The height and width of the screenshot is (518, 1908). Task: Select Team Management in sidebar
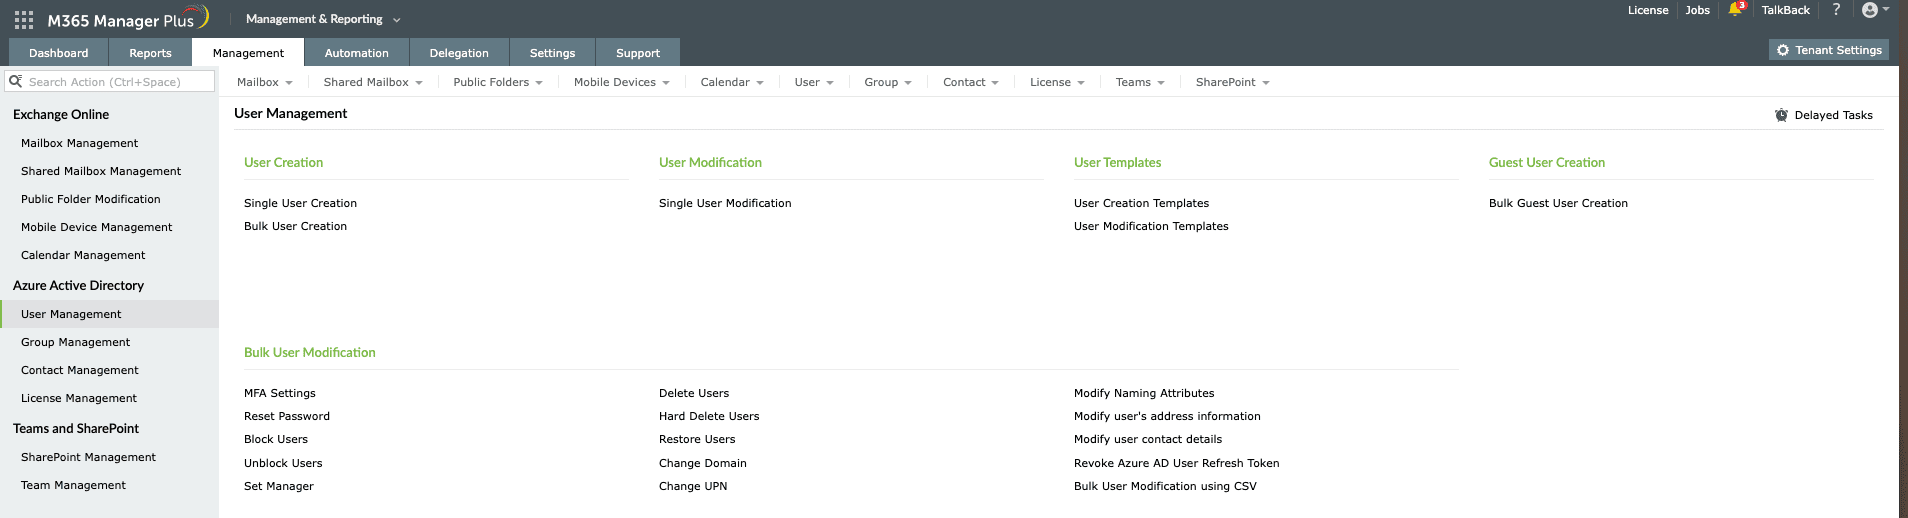pos(74,485)
